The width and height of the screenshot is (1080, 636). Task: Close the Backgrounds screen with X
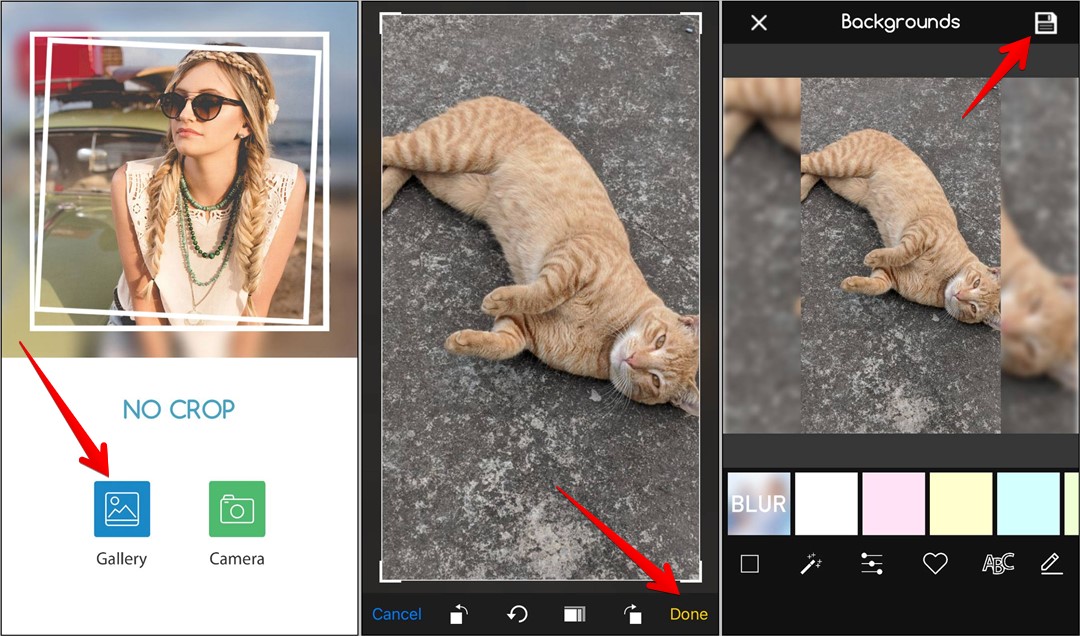pos(758,22)
